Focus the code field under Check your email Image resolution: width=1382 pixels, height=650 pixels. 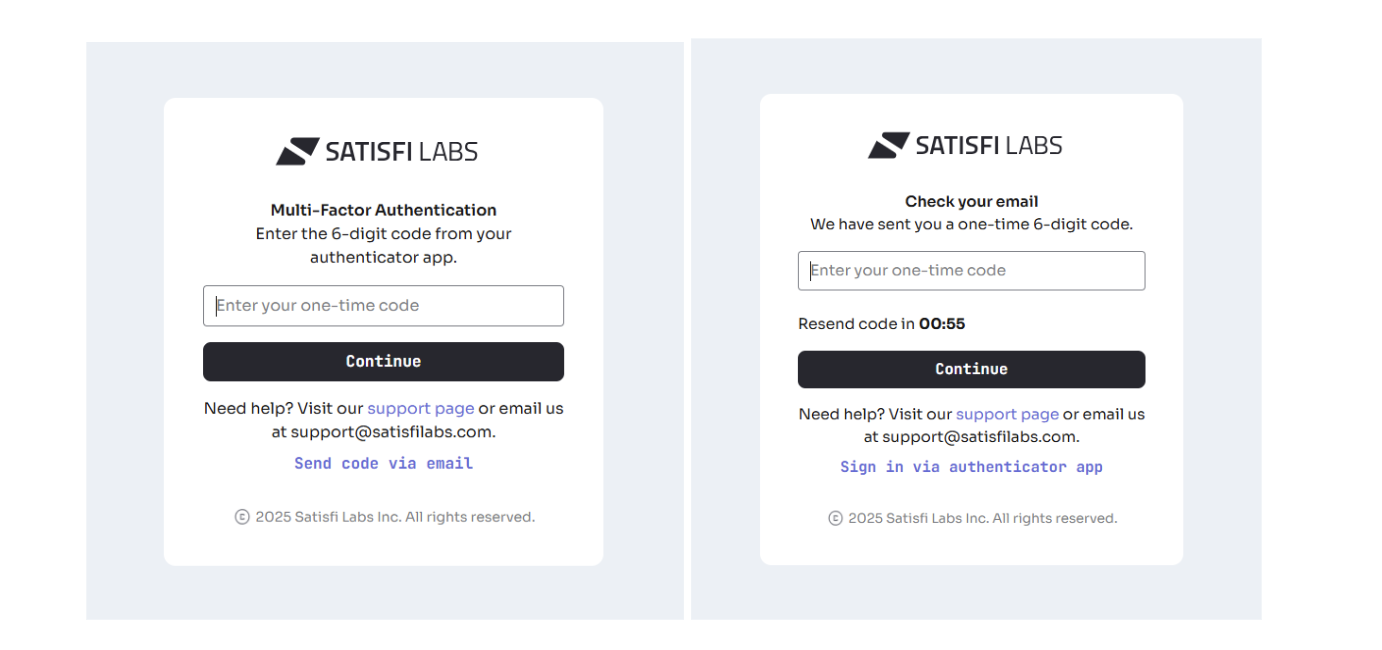[x=971, y=271]
